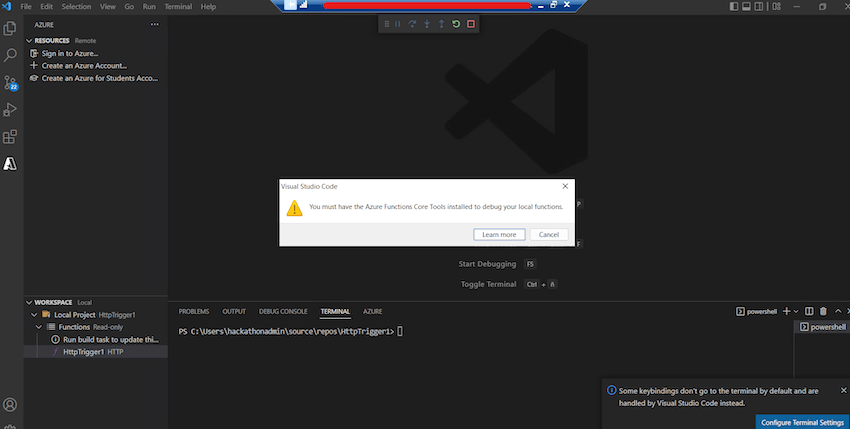Restart the debug session
This screenshot has width=850, height=429.
coord(456,24)
